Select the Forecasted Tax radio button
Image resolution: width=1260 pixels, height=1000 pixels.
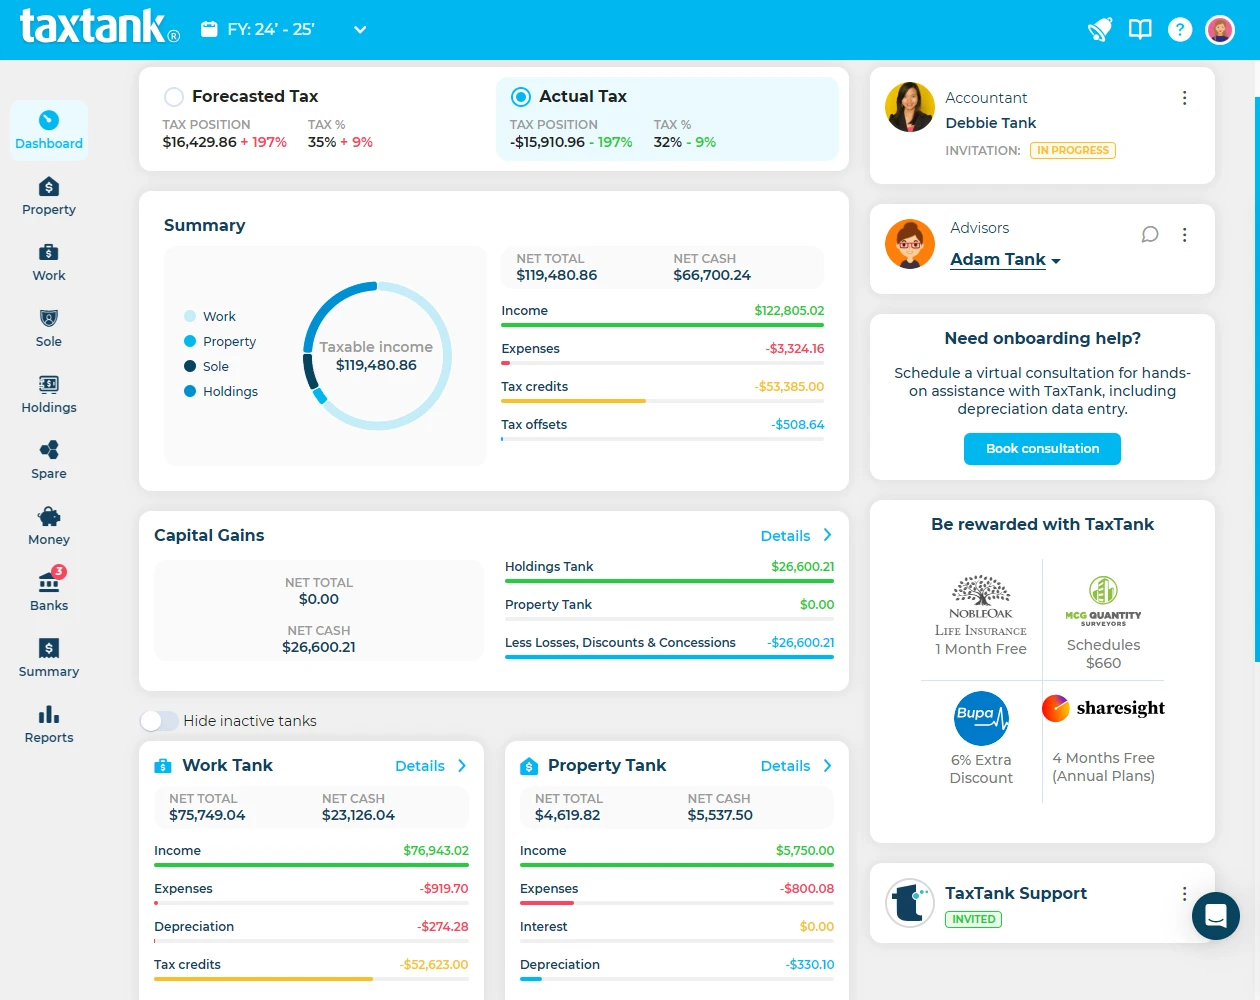pyautogui.click(x=173, y=96)
